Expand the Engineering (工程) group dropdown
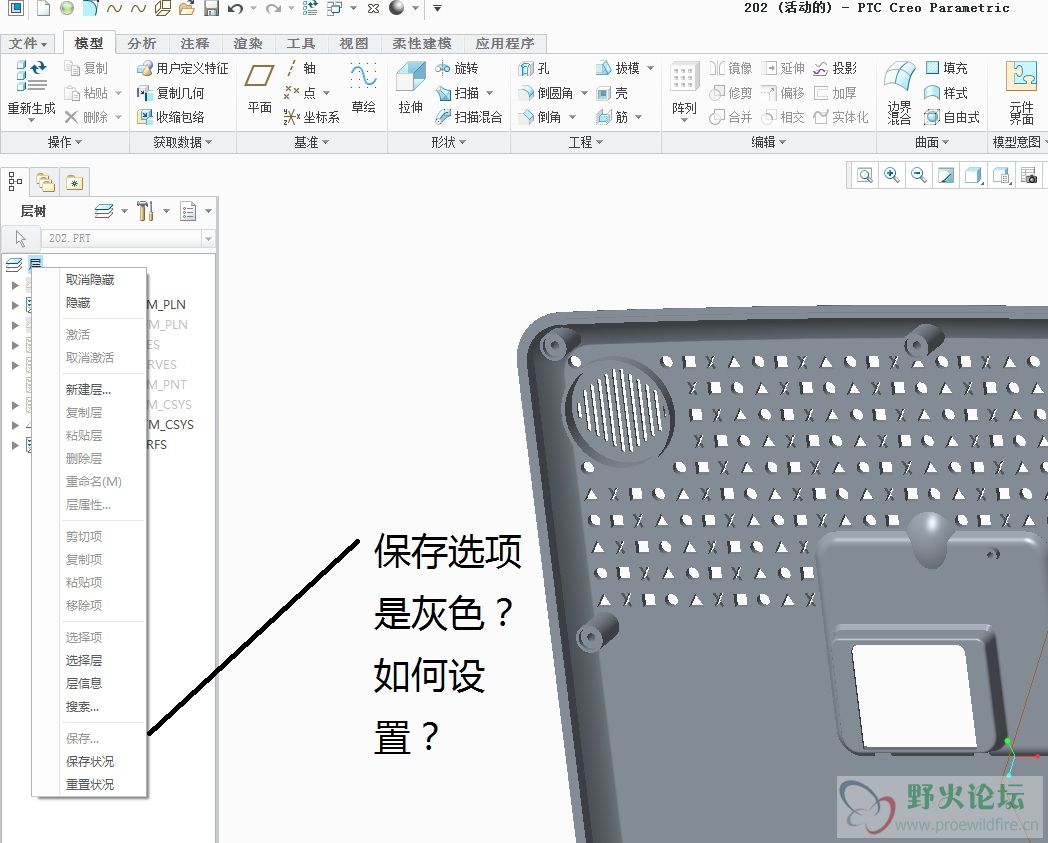The height and width of the screenshot is (843, 1048). 585,142
